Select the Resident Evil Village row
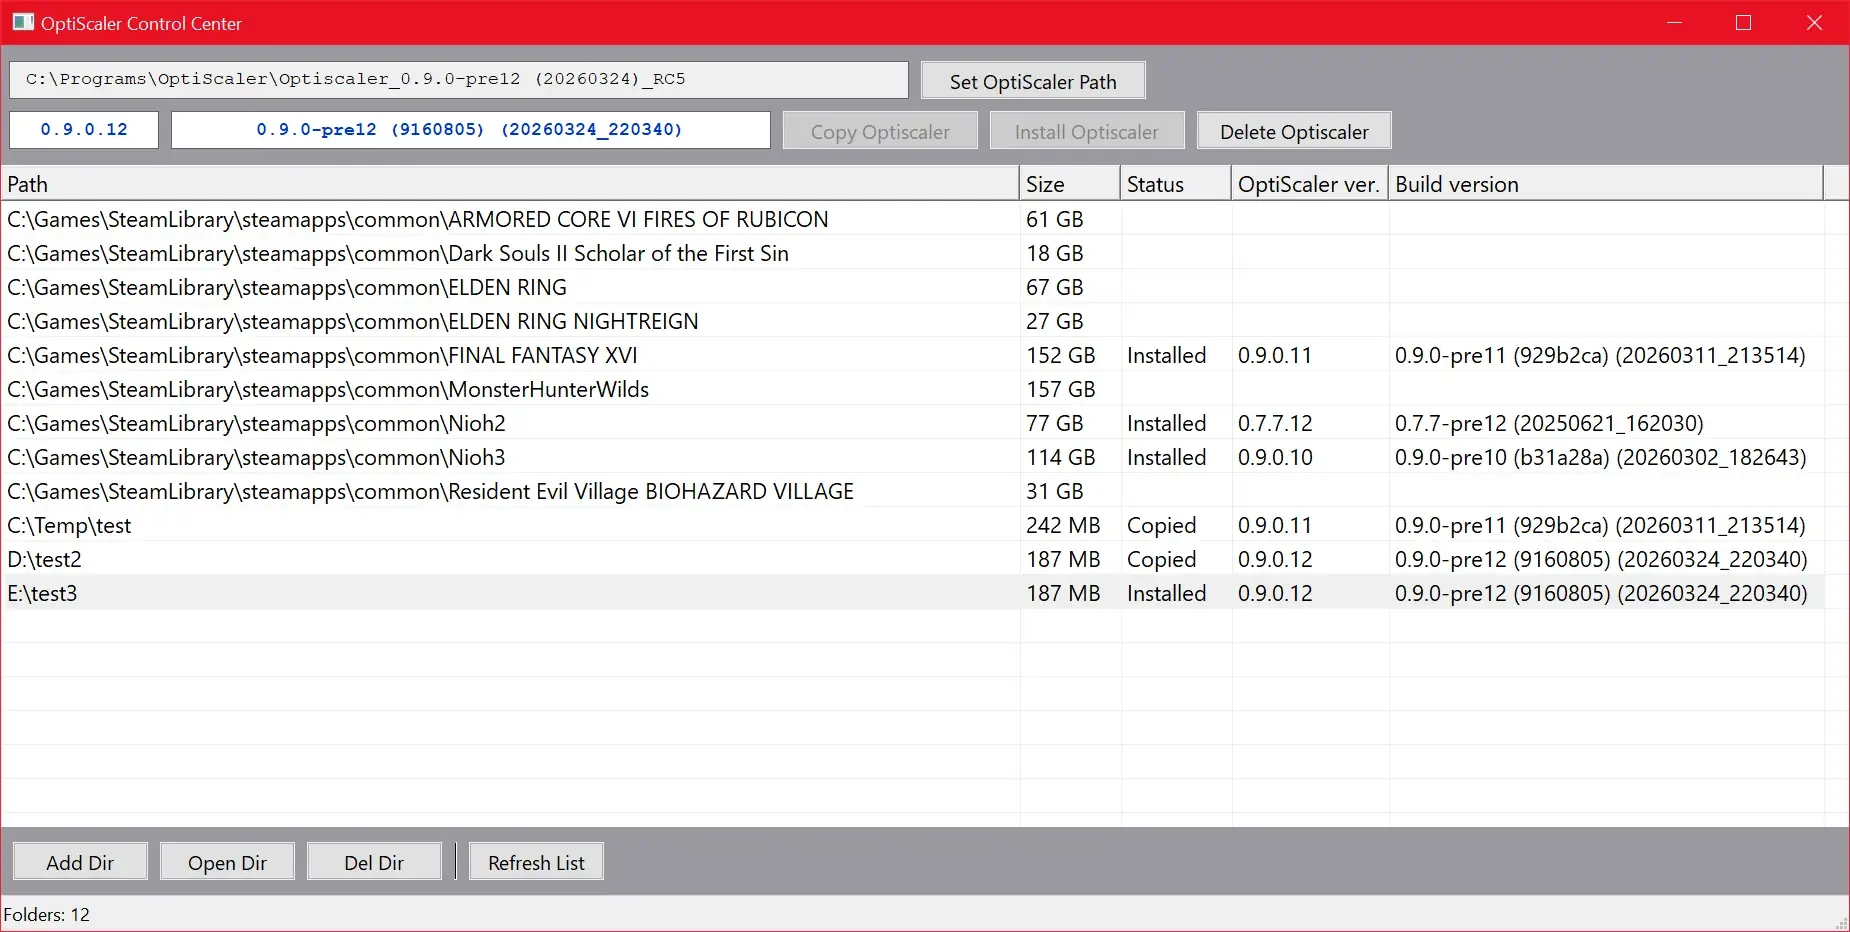The height and width of the screenshot is (932, 1850). 913,491
